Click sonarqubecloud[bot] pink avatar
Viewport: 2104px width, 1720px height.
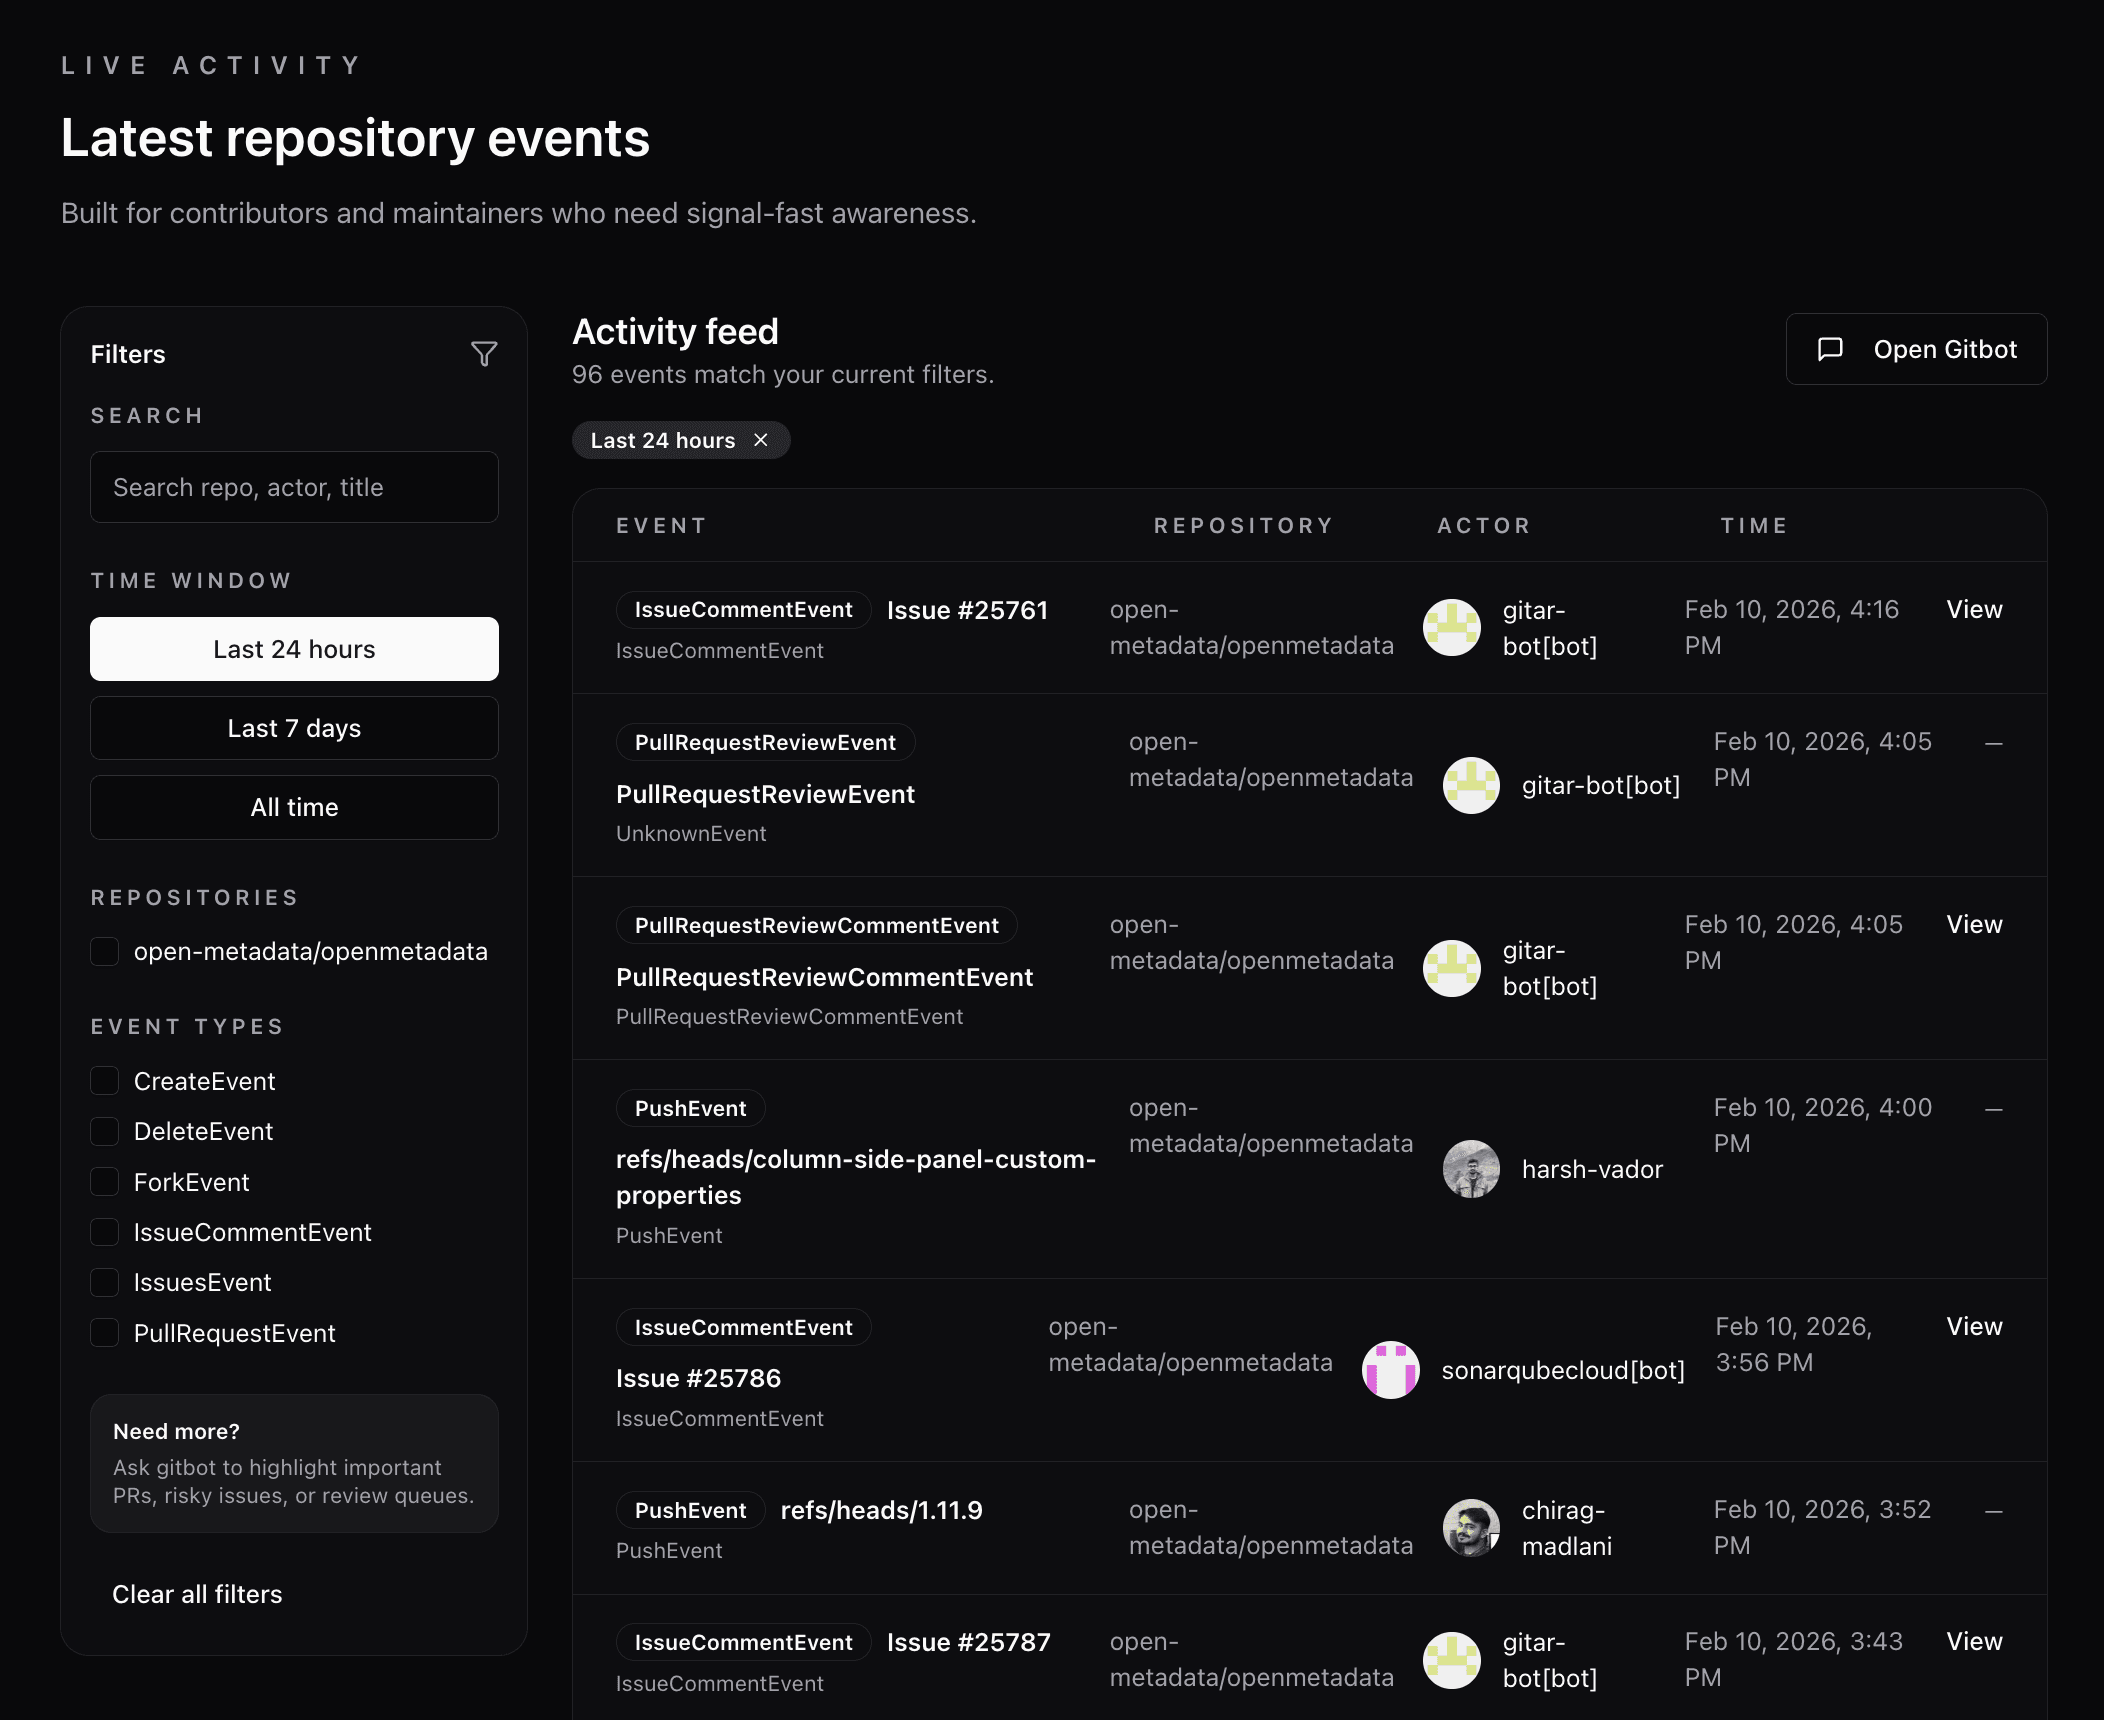(1390, 1370)
